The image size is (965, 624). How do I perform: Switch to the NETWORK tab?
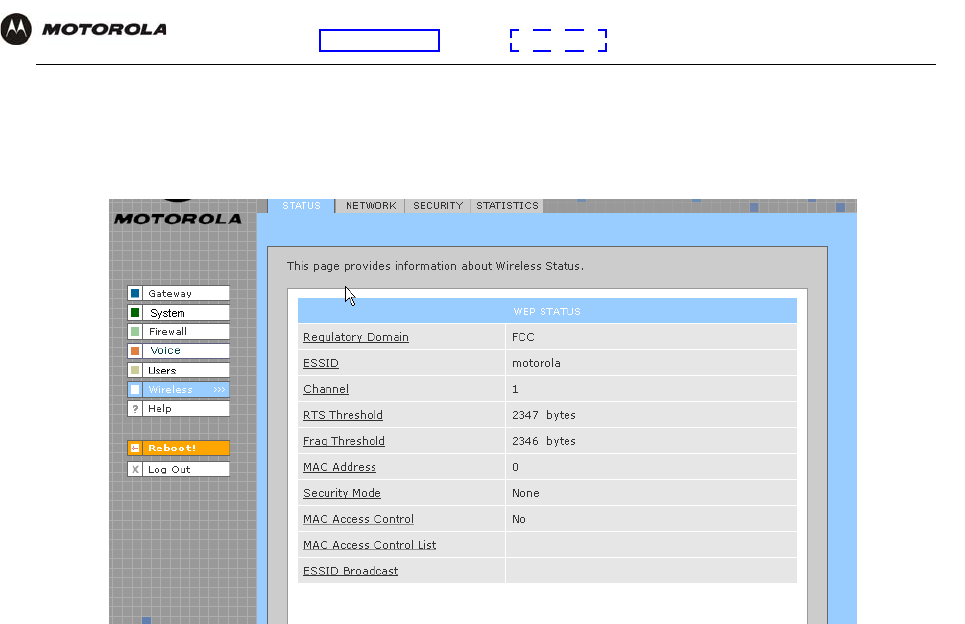click(371, 206)
